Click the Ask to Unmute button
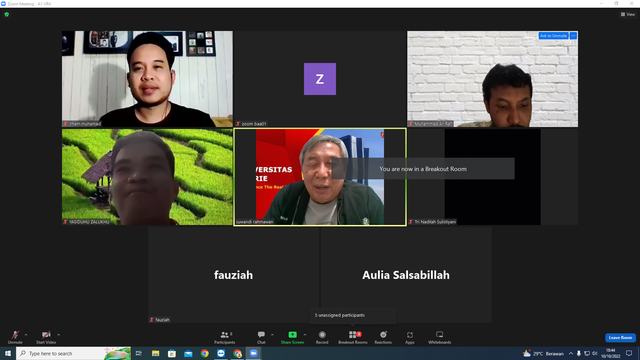Viewport: 640px width, 360px height. [553, 36]
